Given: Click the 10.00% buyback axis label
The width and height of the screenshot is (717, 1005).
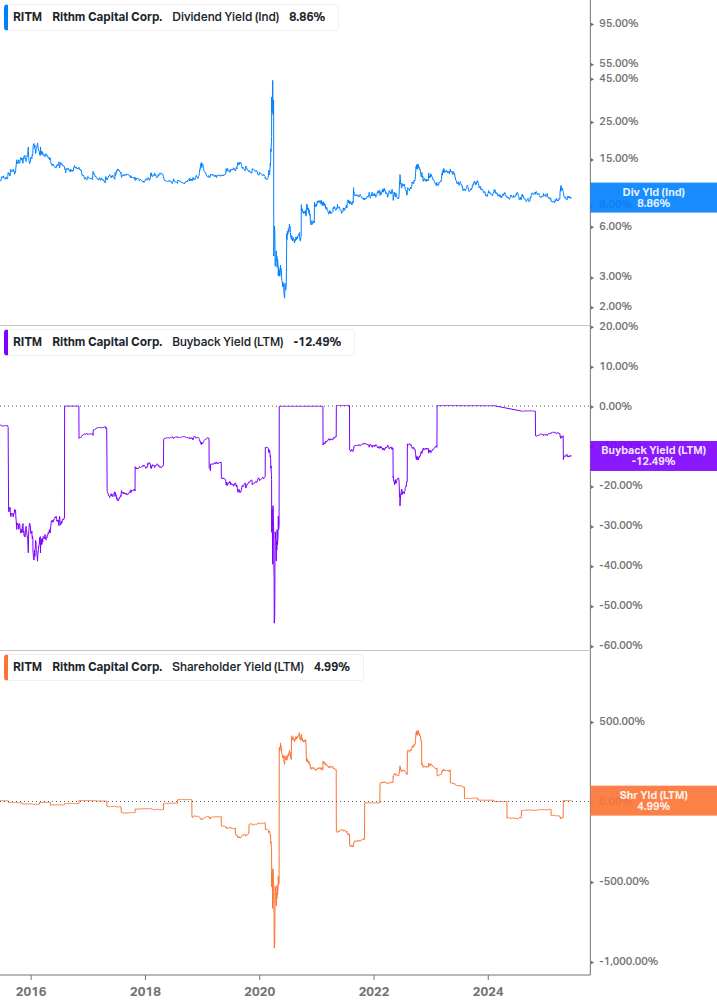Looking at the screenshot, I should [618, 367].
